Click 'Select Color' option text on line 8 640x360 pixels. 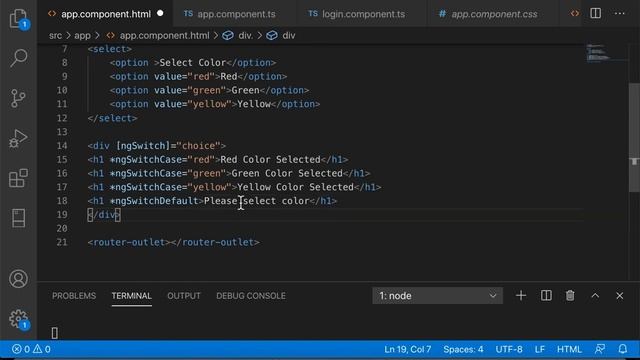click(x=193, y=62)
